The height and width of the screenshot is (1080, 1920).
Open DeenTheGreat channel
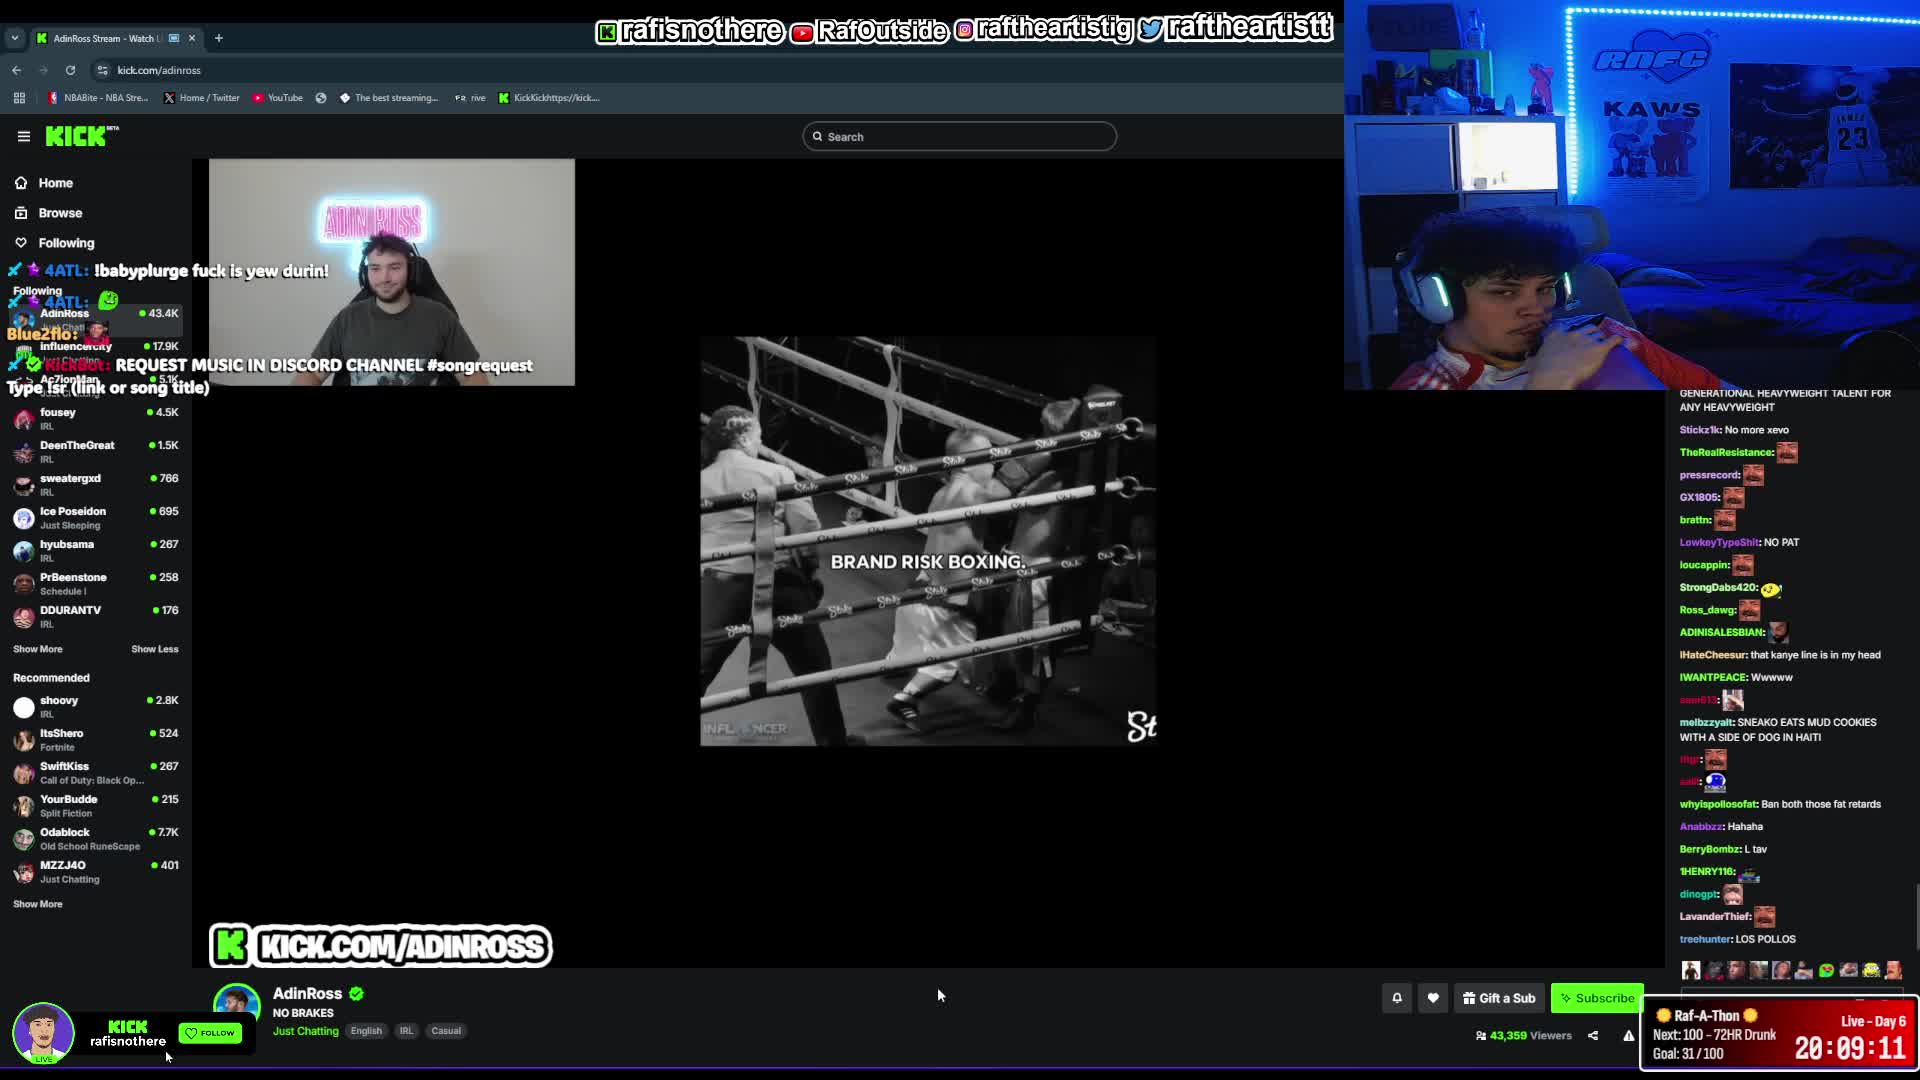96,452
